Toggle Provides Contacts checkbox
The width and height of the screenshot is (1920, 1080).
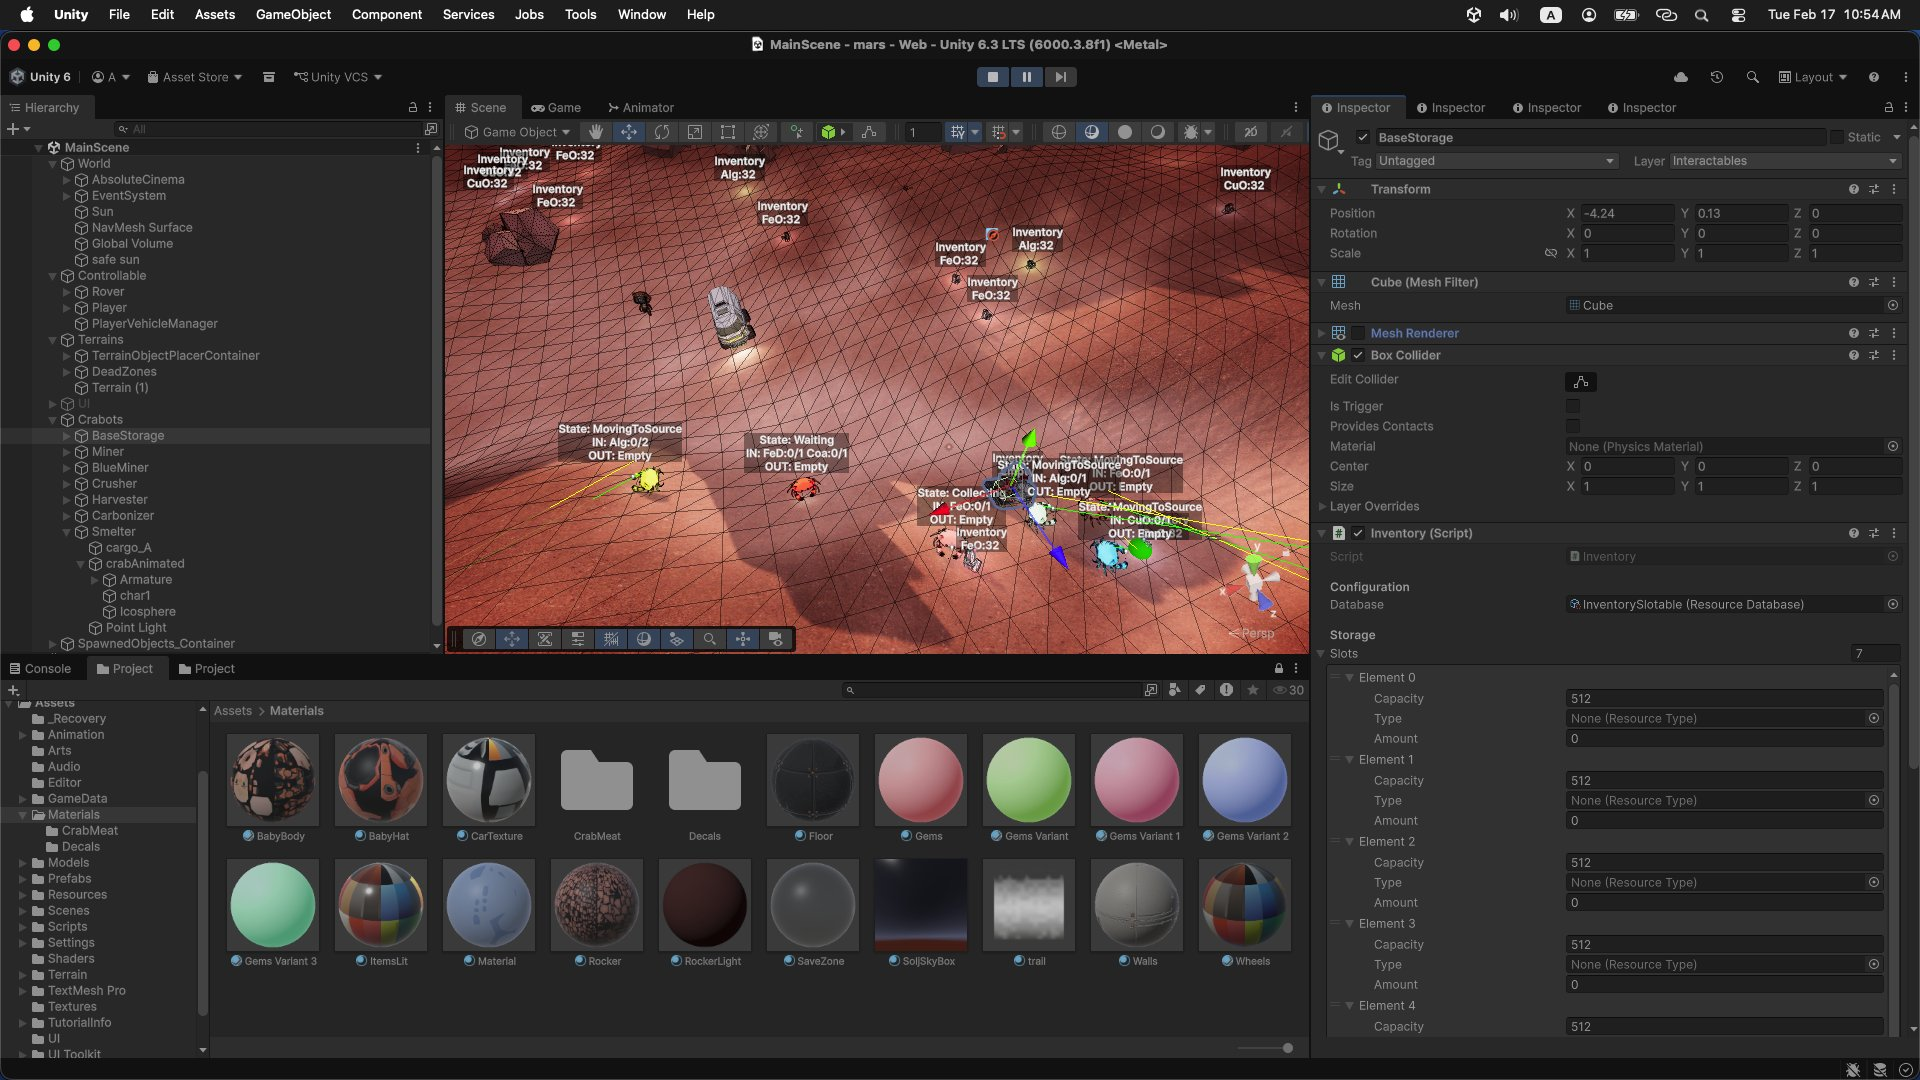tap(1573, 426)
